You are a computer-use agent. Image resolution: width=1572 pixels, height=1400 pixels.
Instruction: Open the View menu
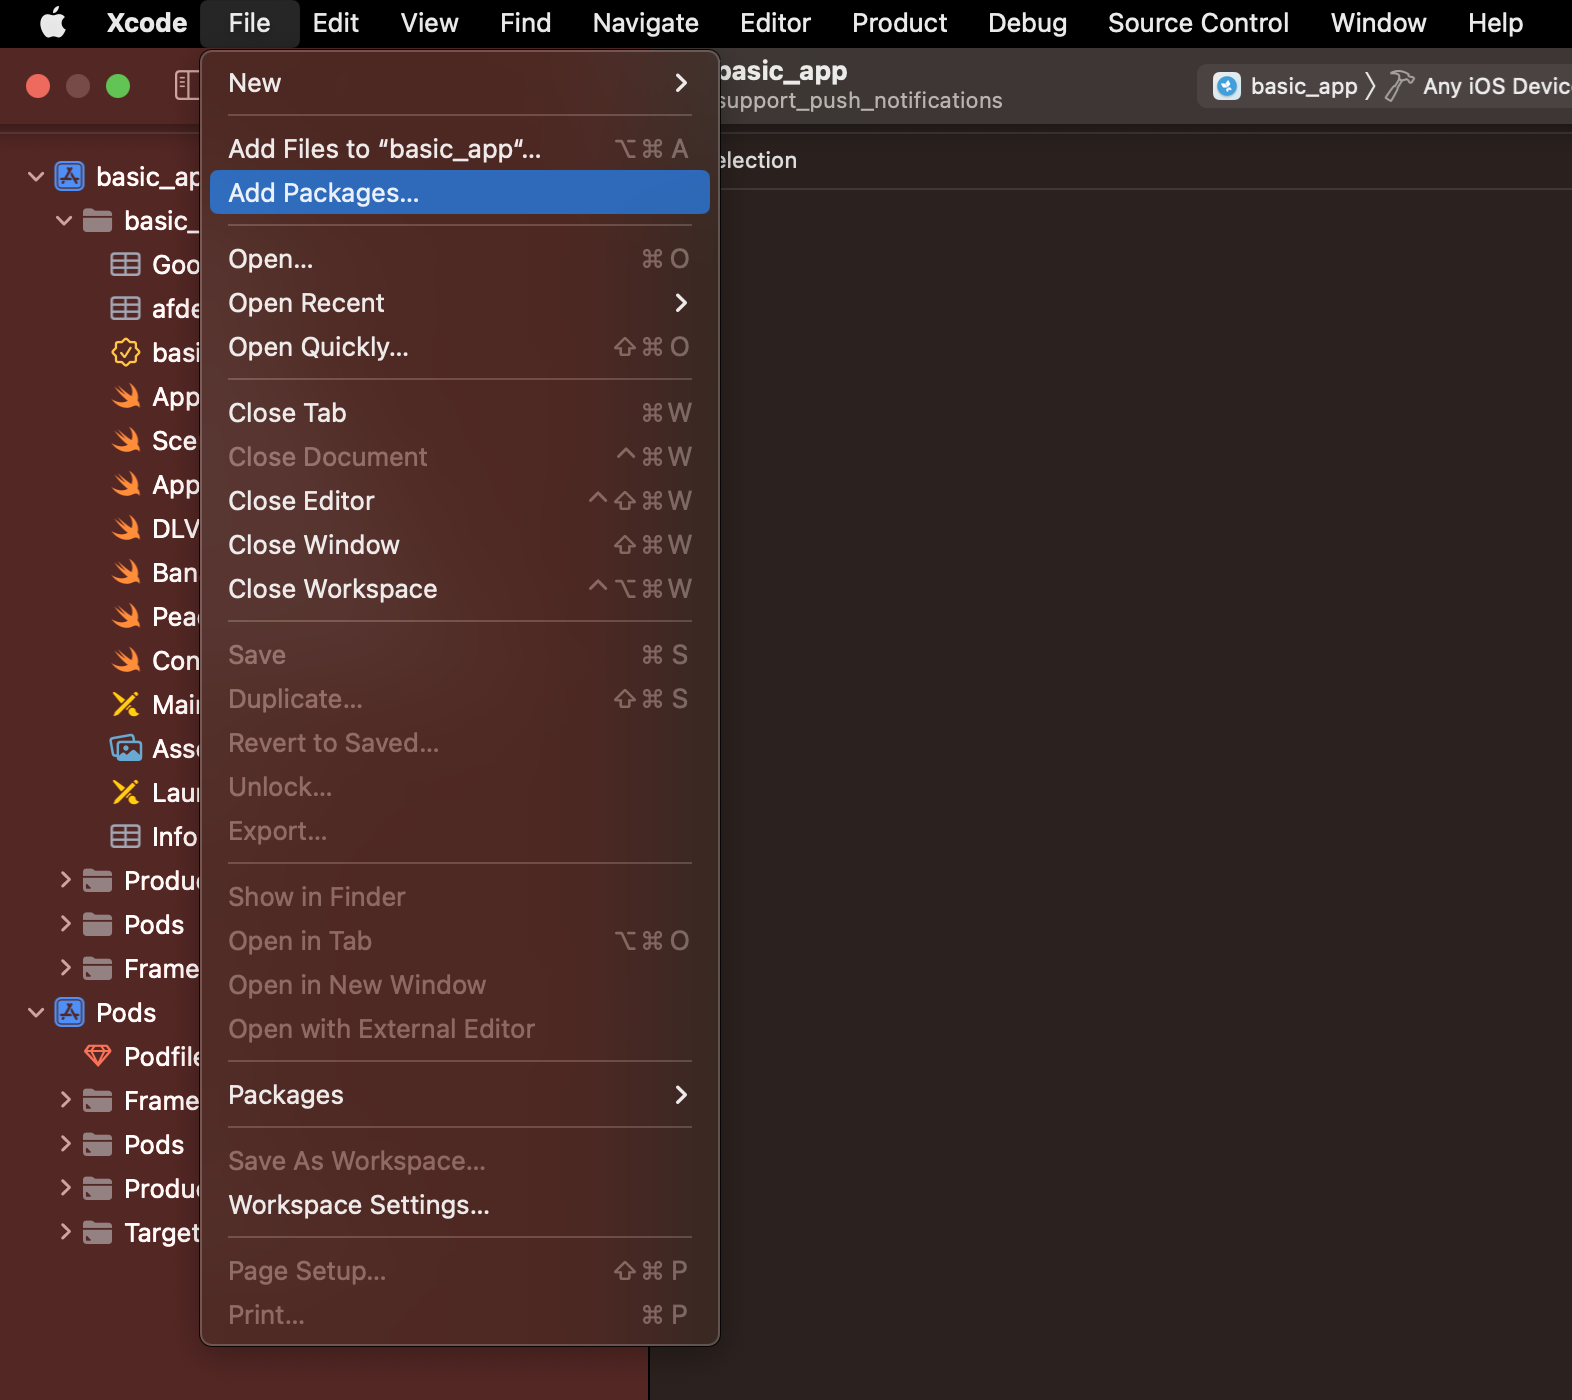430,23
